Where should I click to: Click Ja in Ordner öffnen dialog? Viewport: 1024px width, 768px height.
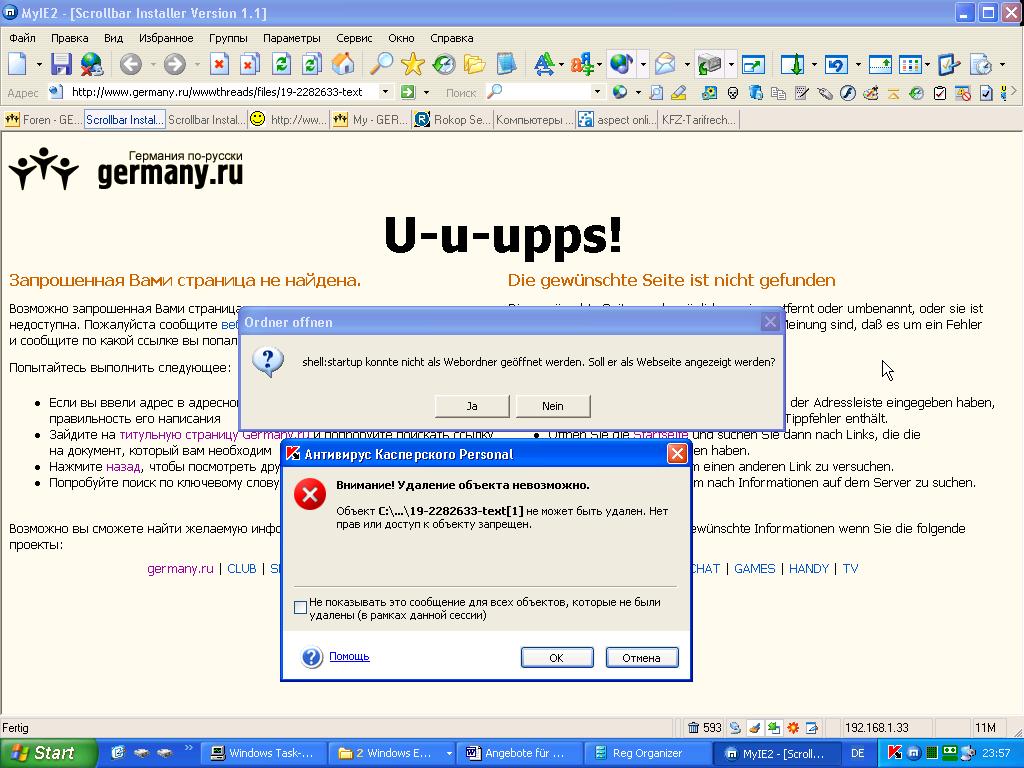[472, 406]
